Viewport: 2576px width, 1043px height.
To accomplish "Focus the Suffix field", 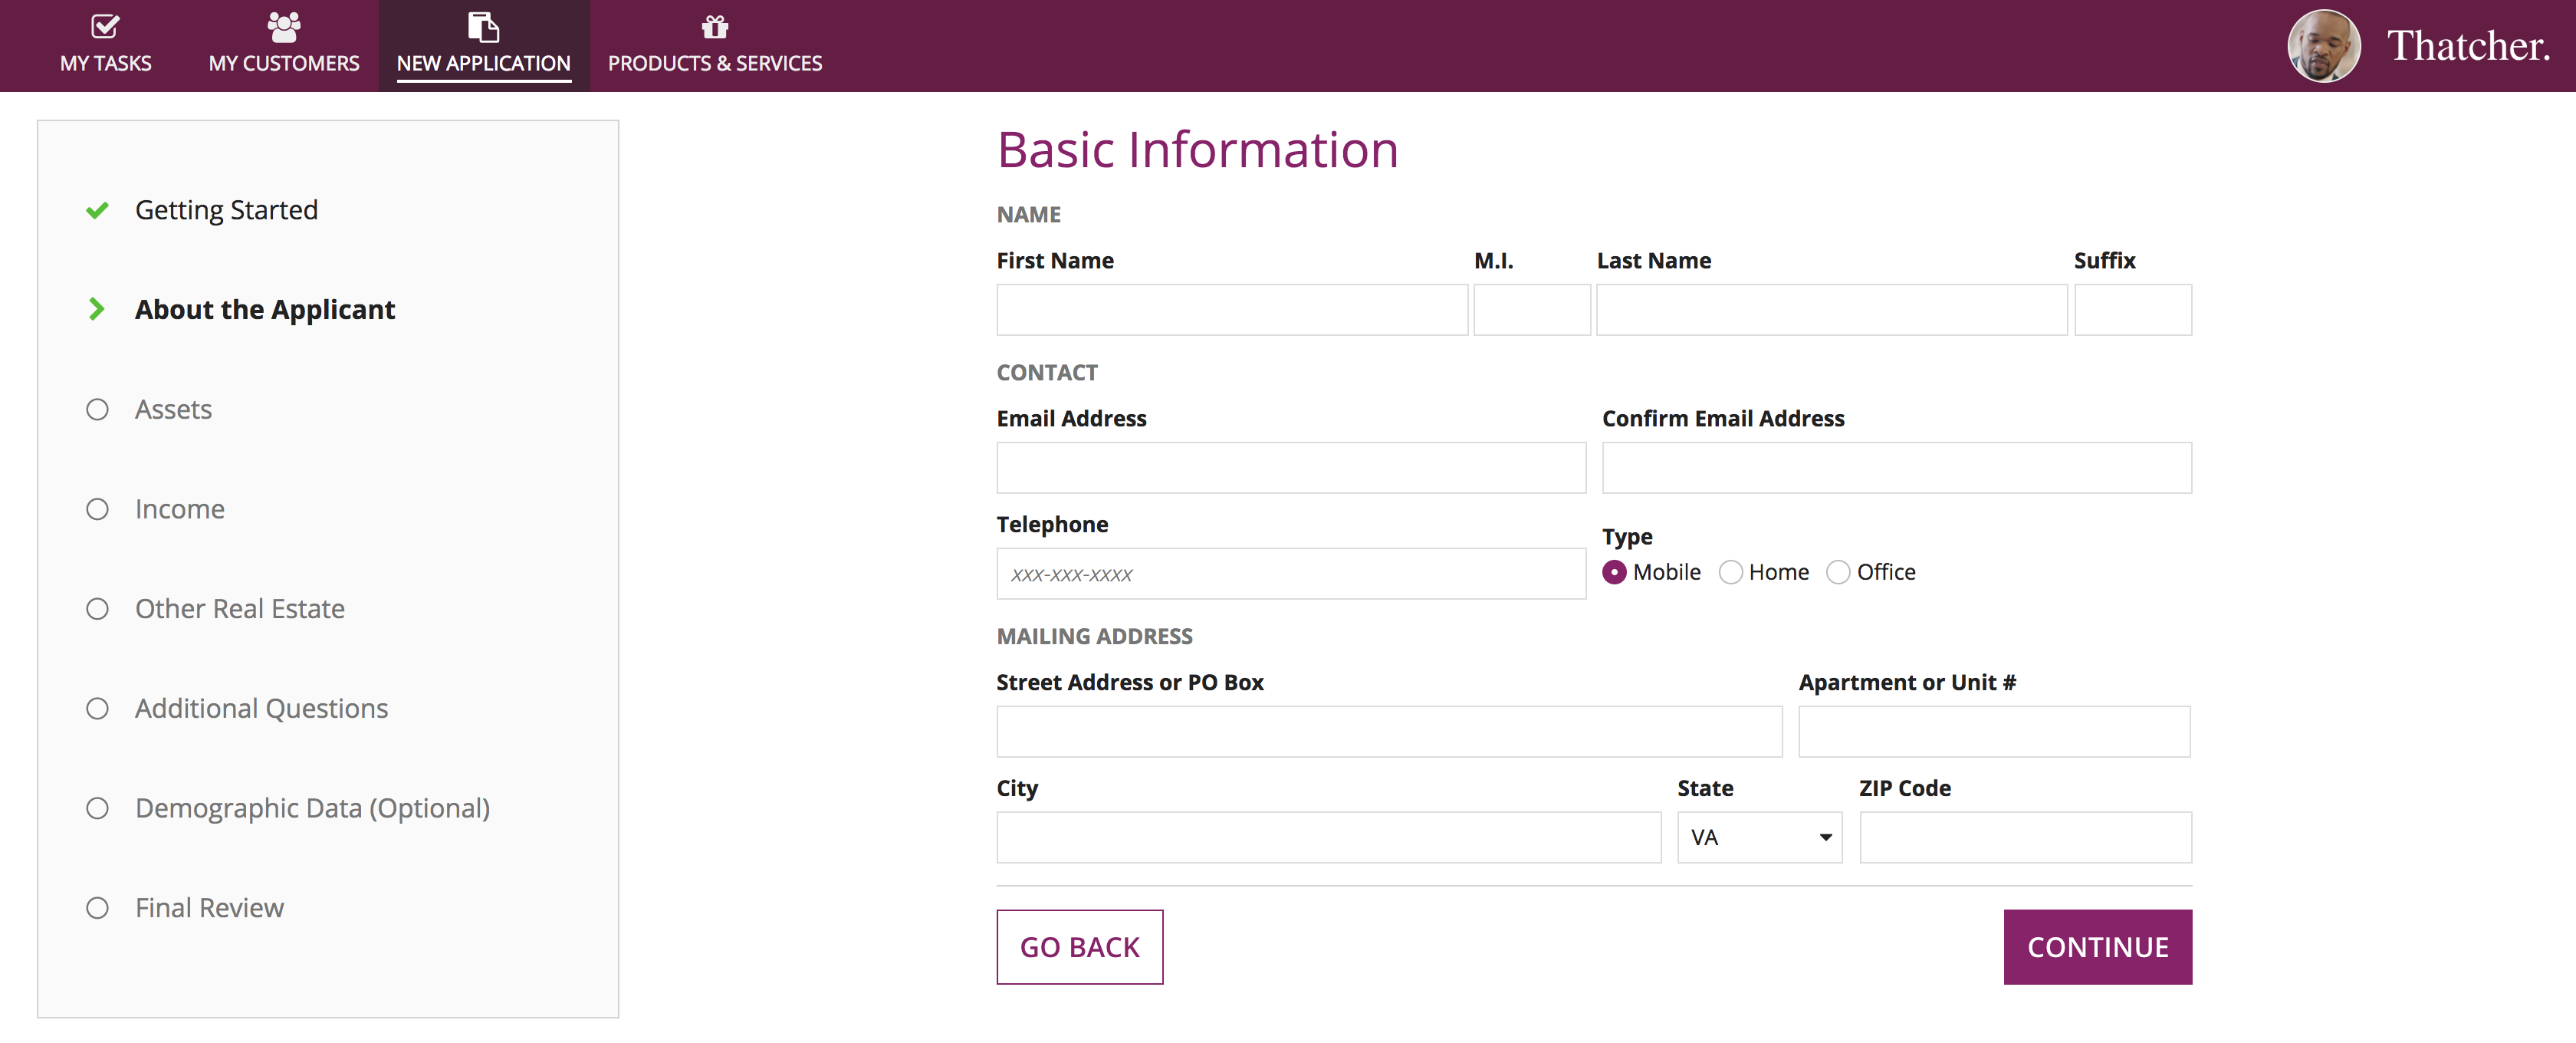I will (x=2132, y=309).
